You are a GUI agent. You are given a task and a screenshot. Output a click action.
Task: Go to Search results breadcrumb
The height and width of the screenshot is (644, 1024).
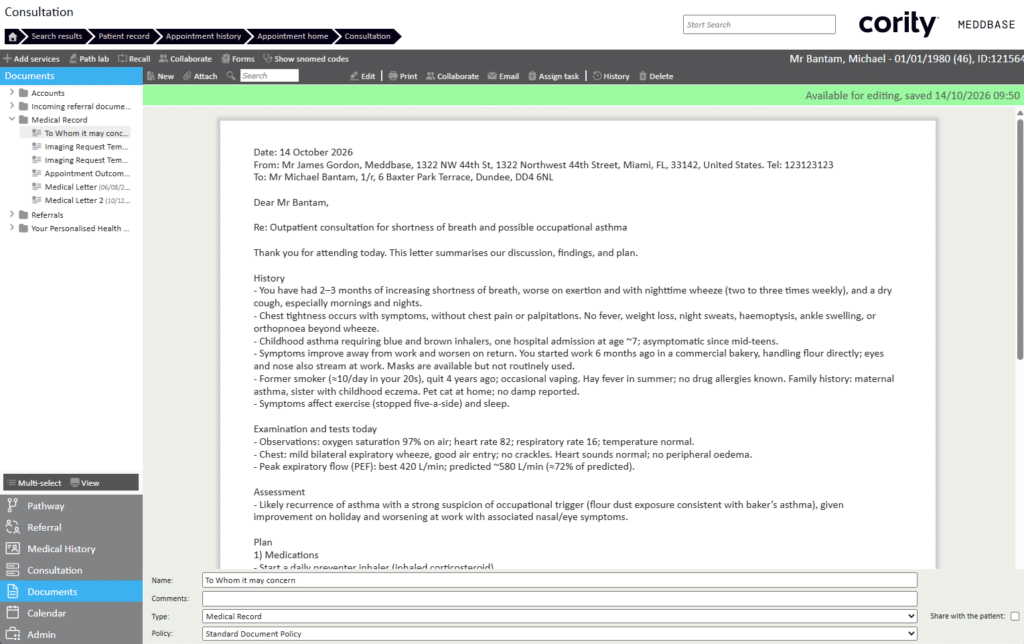[x=56, y=37]
